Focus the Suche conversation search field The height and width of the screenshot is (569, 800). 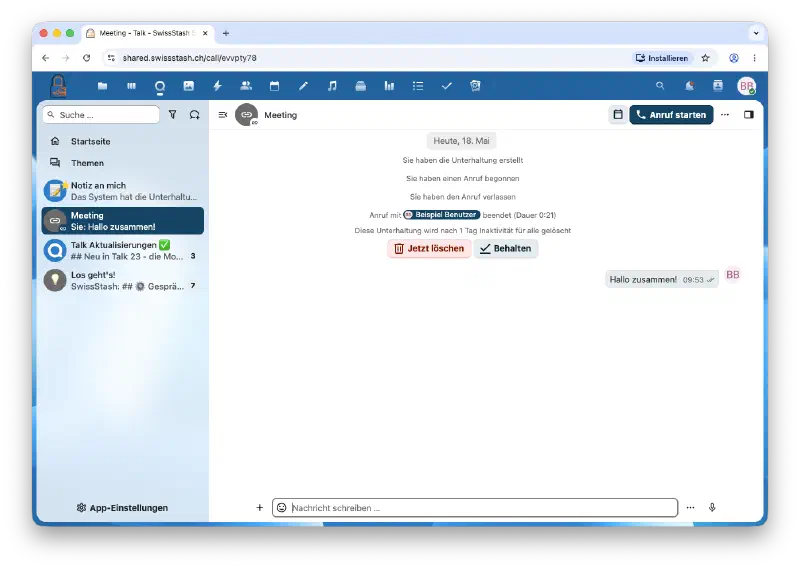pos(101,115)
